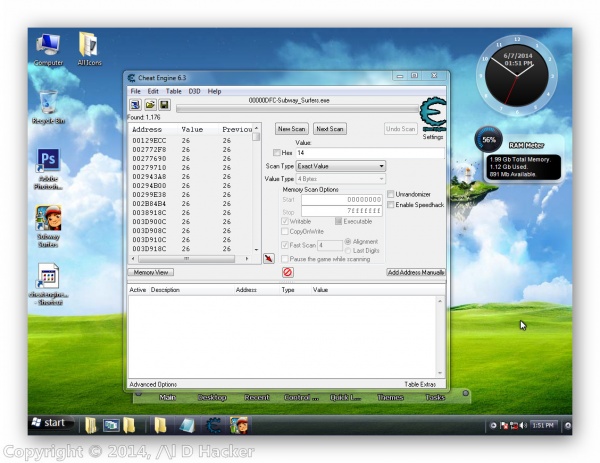Open the Table menu

[173, 91]
